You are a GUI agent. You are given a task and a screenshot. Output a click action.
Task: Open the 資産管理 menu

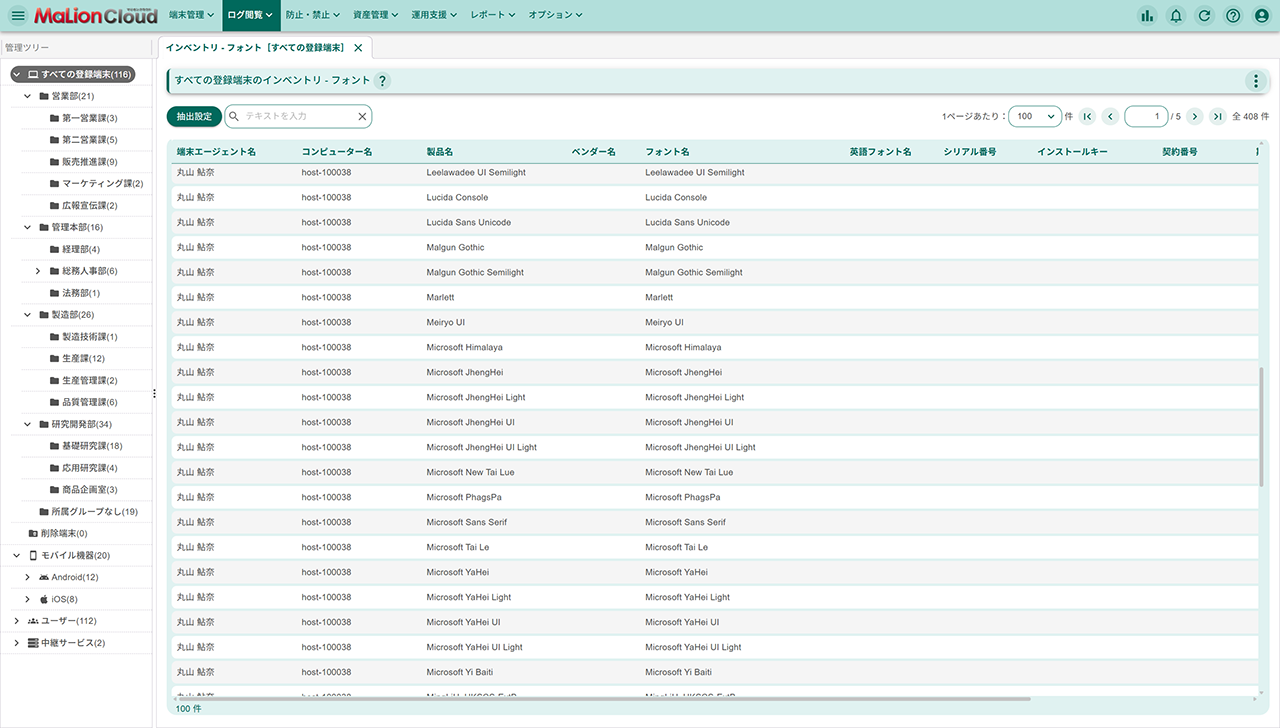(375, 16)
